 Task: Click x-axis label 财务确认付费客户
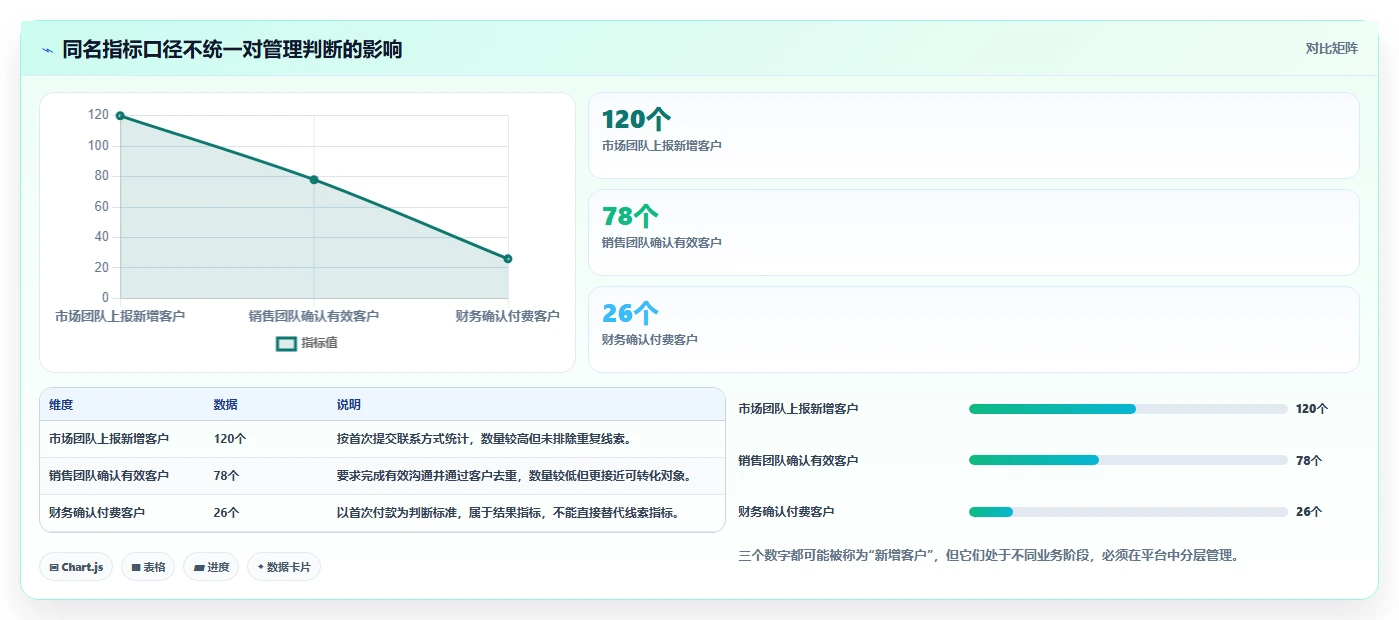[x=507, y=316]
